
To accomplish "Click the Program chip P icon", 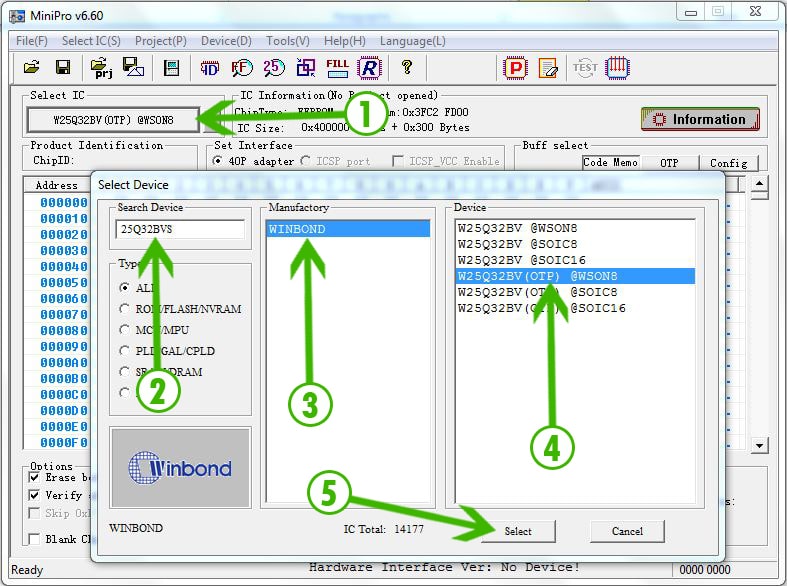I will click(x=515, y=68).
